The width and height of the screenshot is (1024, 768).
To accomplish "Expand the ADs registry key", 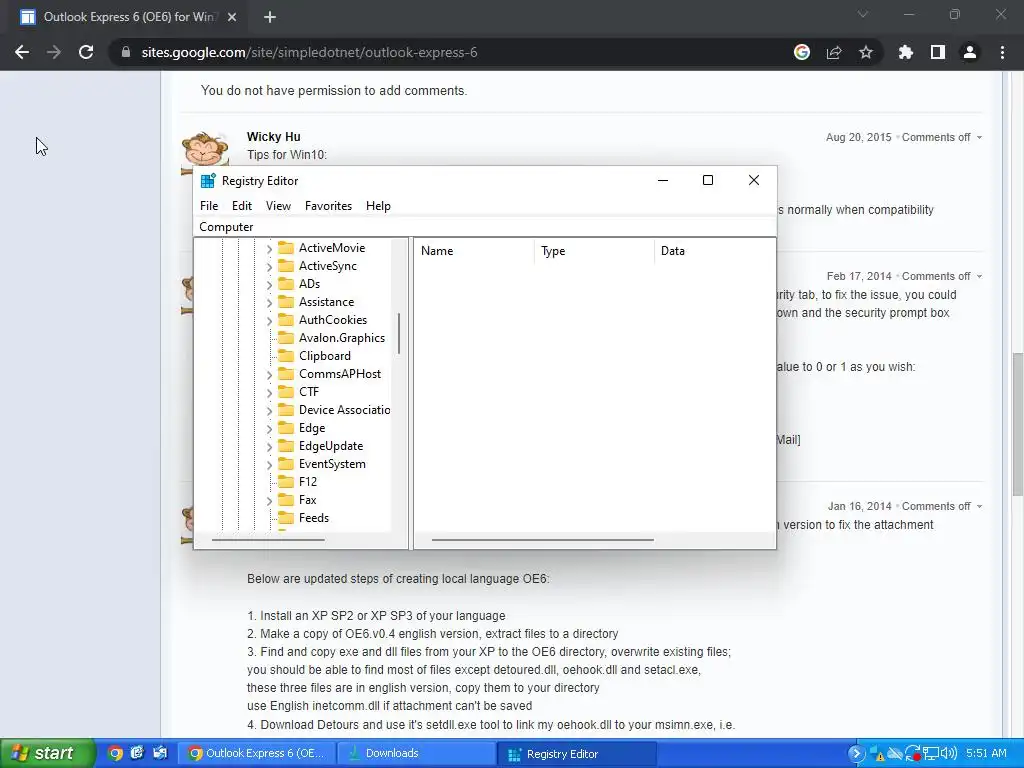I will (x=269, y=284).
